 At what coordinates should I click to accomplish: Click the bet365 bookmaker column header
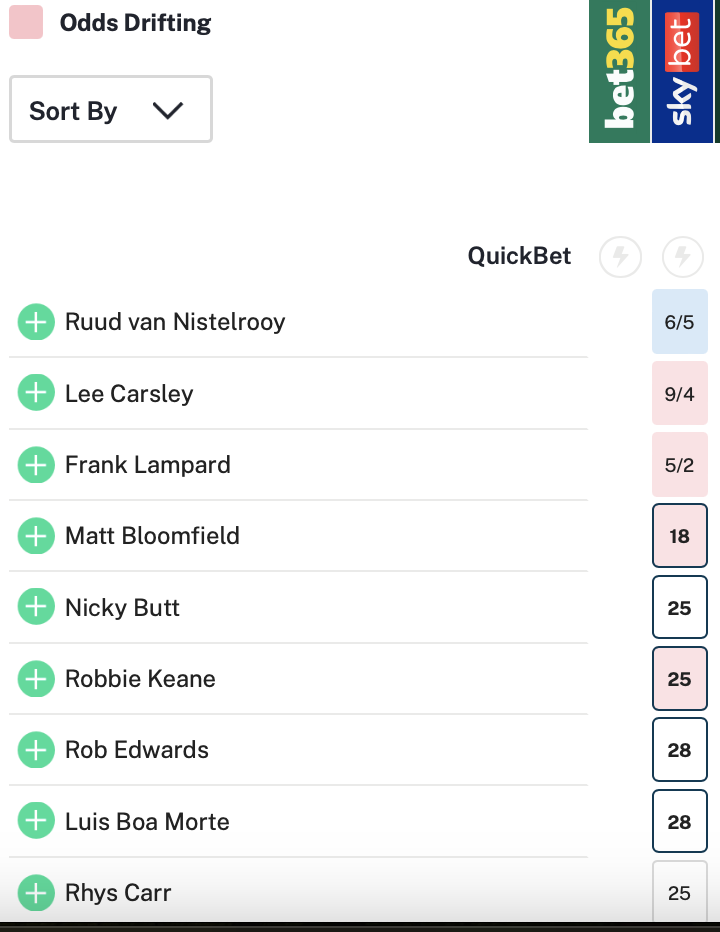click(620, 70)
